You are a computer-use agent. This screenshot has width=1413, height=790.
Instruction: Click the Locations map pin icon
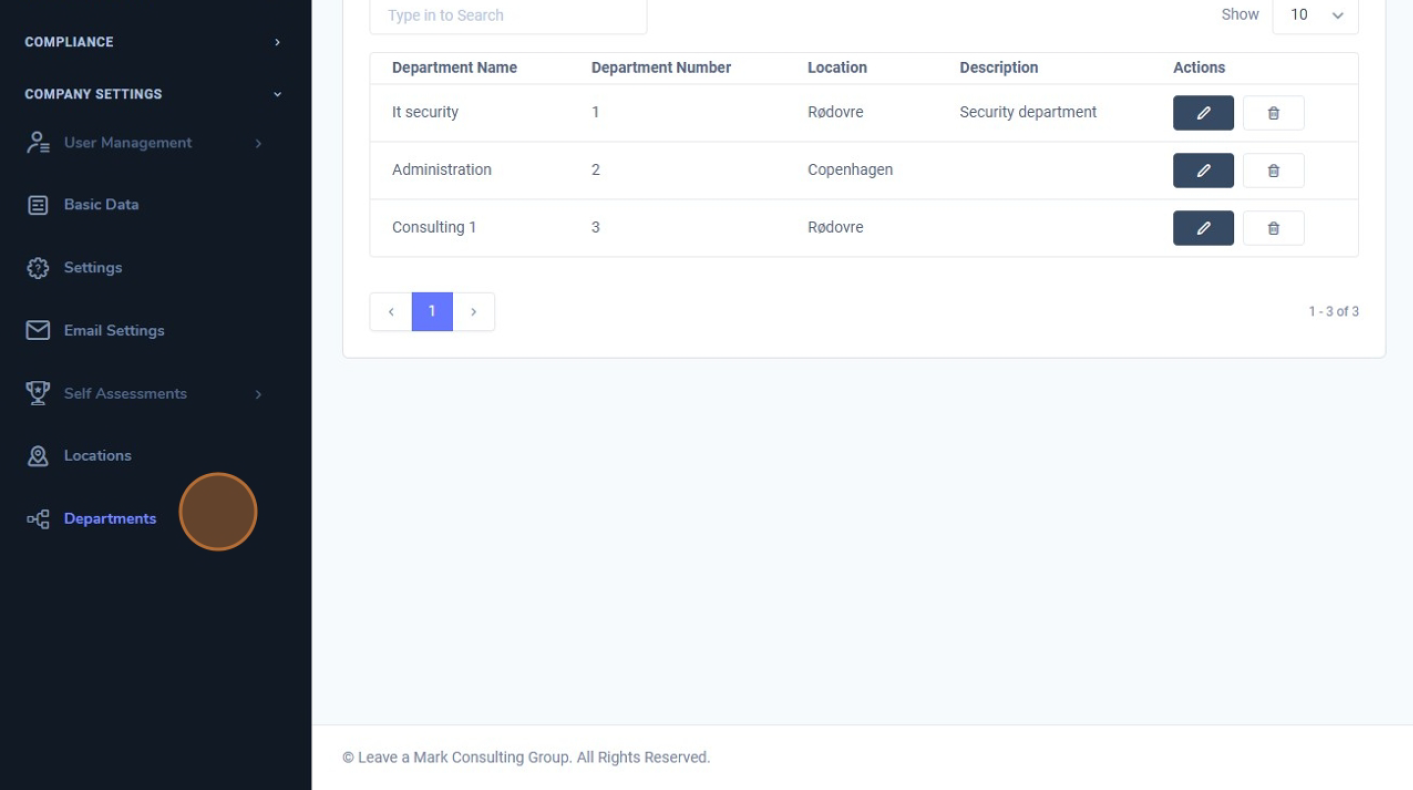(x=38, y=456)
